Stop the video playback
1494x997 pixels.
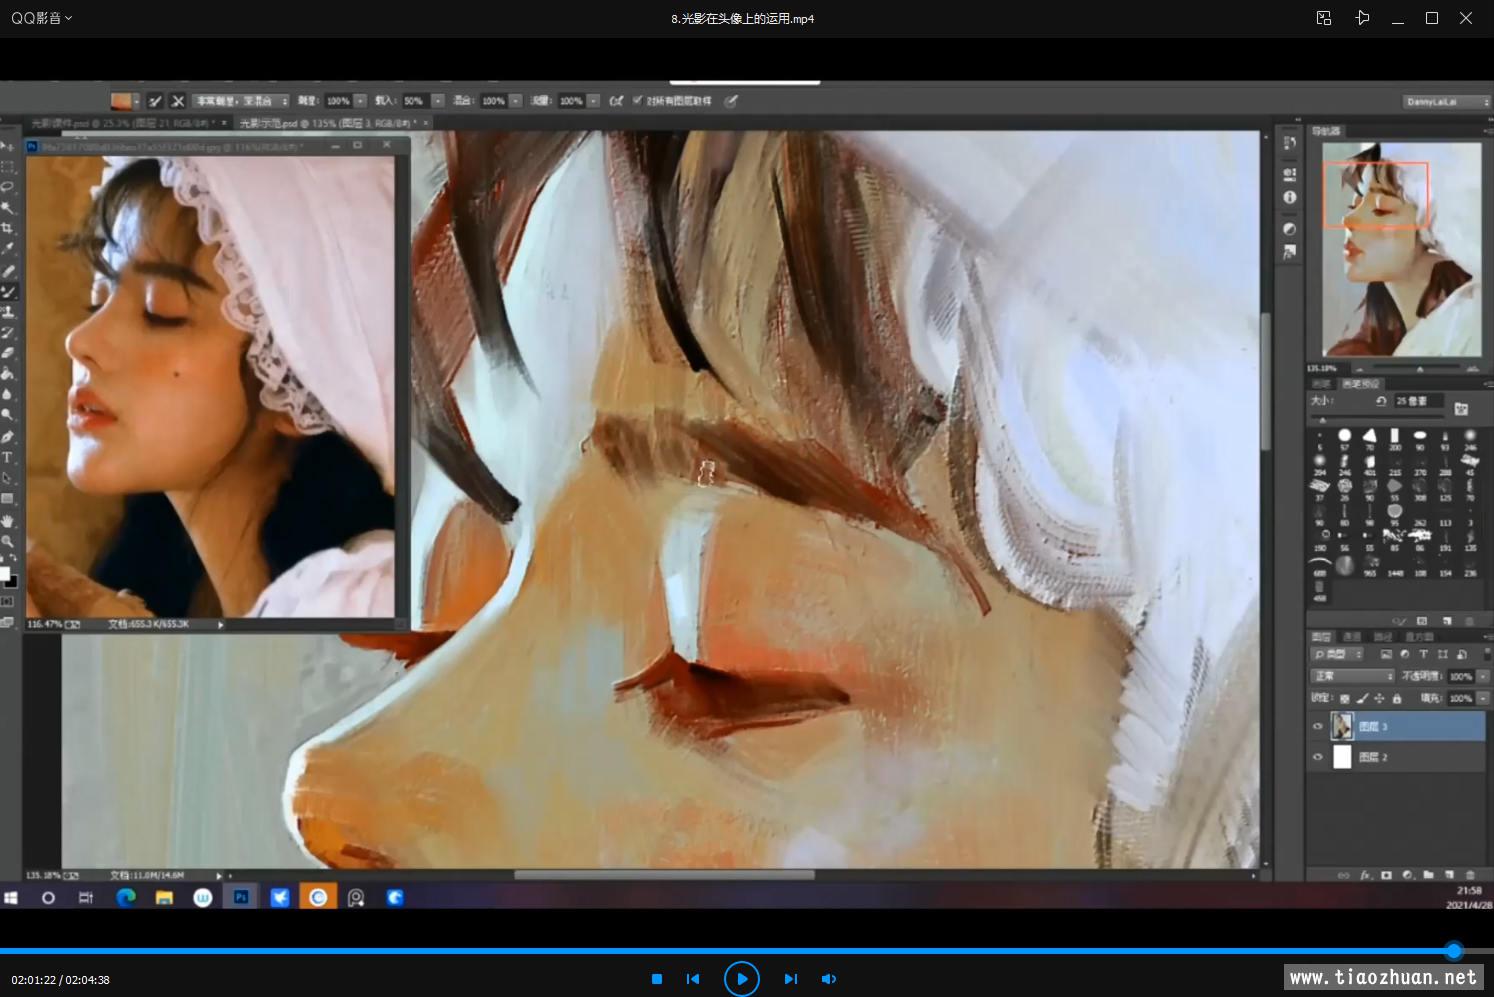tap(657, 979)
